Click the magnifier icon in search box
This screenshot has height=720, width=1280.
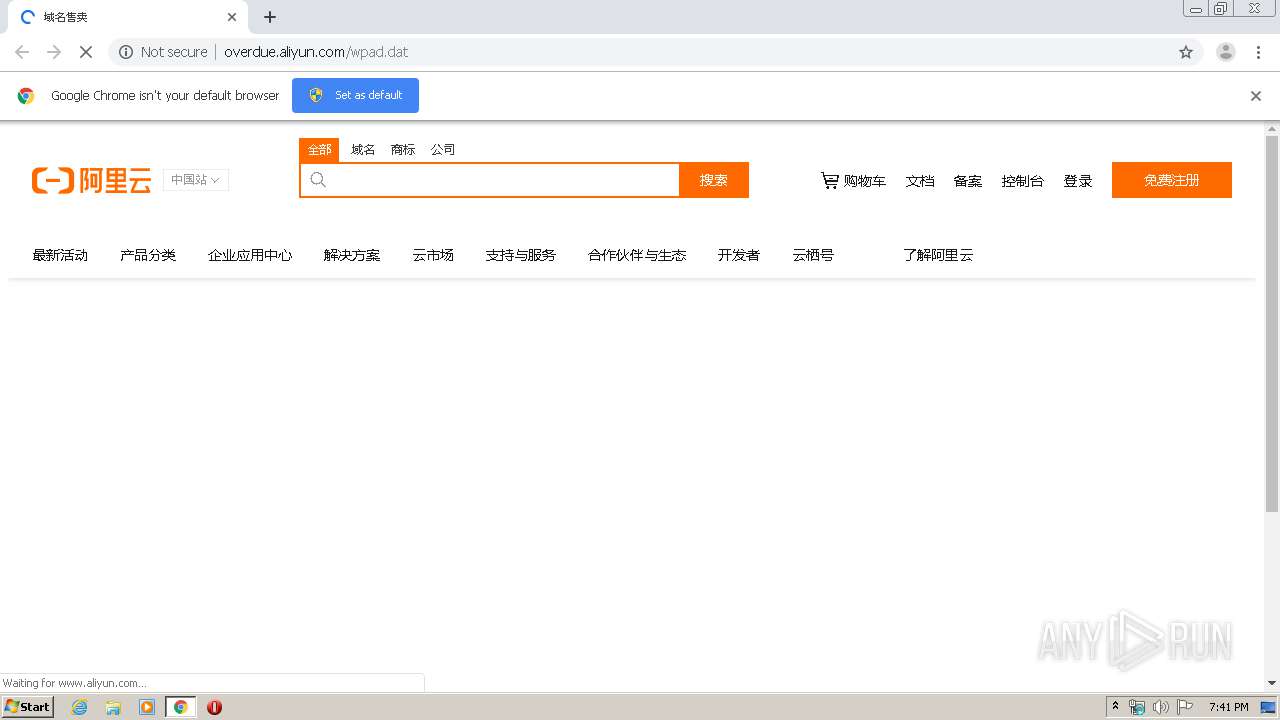(x=318, y=180)
